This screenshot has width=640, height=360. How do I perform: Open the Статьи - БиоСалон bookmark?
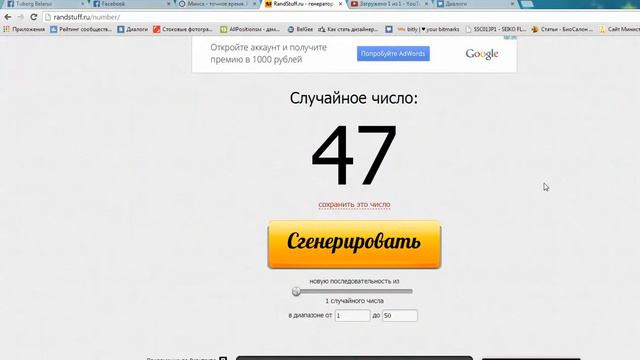point(562,29)
